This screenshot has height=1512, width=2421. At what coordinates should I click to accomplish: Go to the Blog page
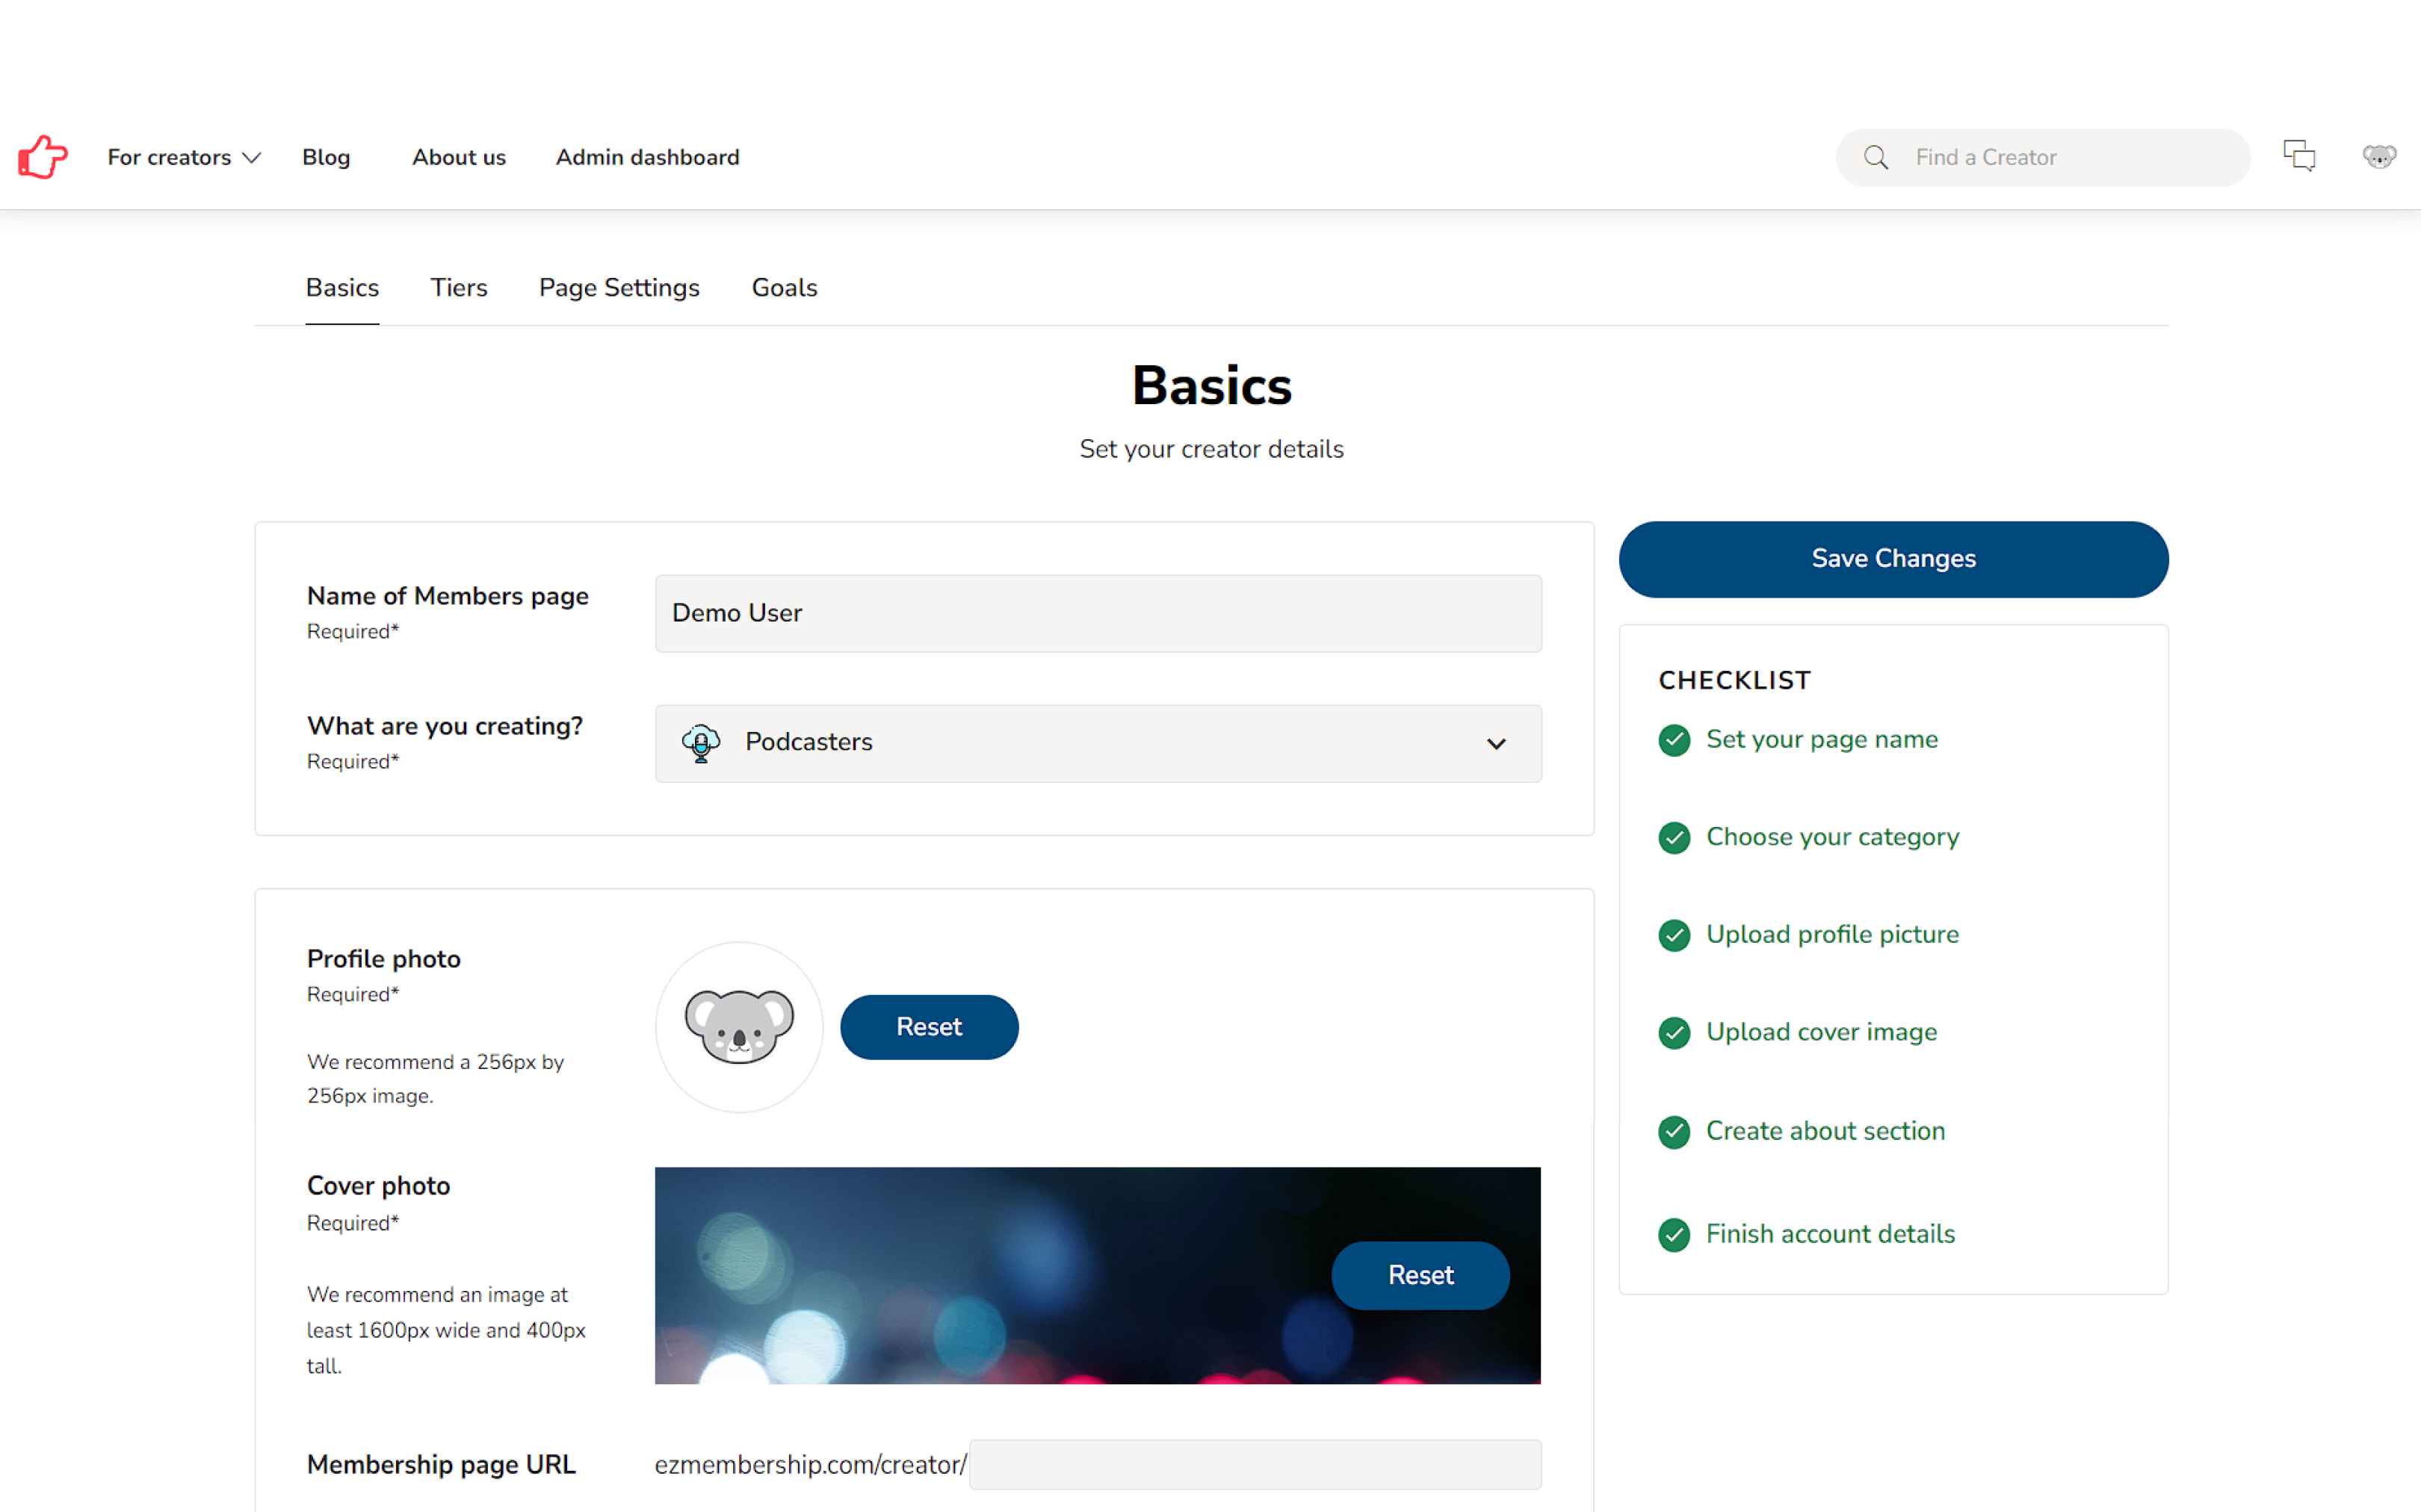(x=326, y=157)
